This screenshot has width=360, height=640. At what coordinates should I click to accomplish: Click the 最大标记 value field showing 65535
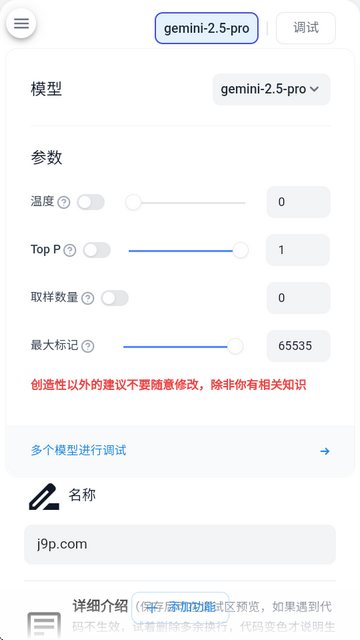point(298,346)
